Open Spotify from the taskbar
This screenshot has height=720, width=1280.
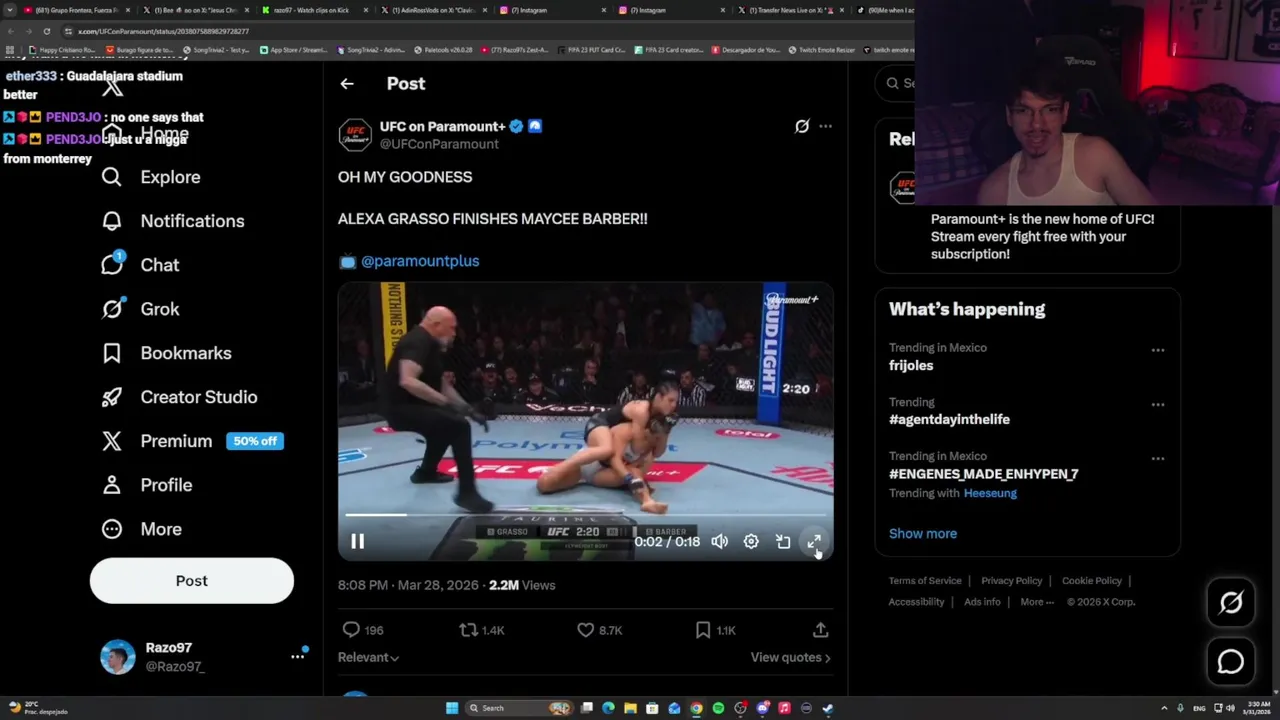pos(718,708)
